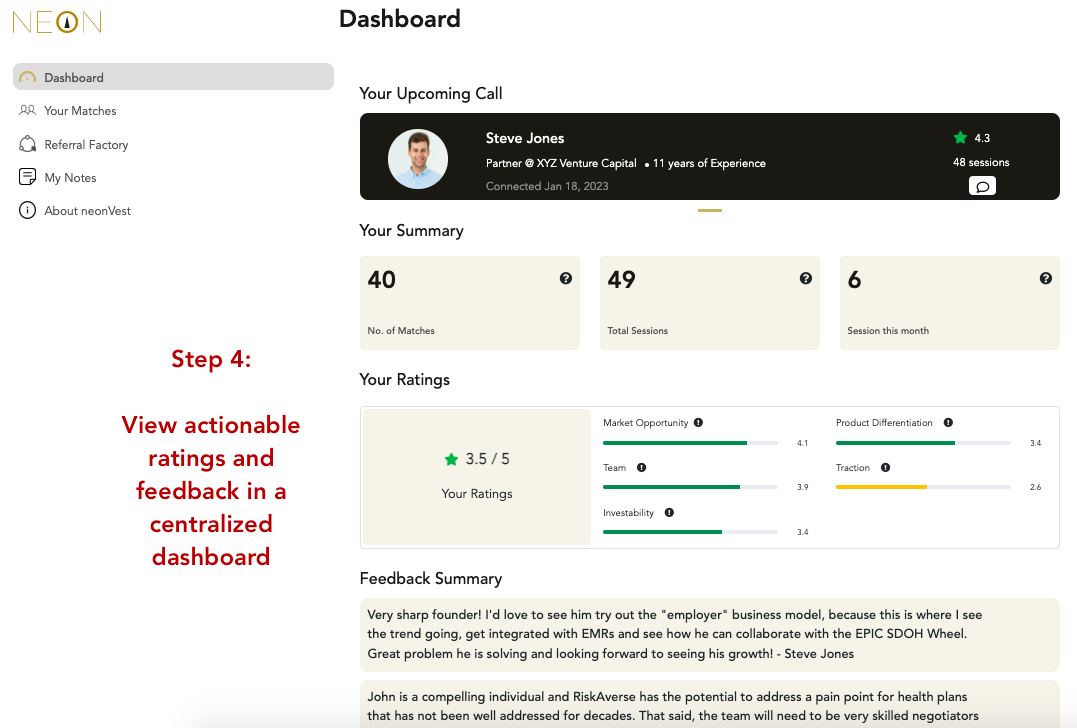Click the Product Differentiation rating bar

pos(923,443)
